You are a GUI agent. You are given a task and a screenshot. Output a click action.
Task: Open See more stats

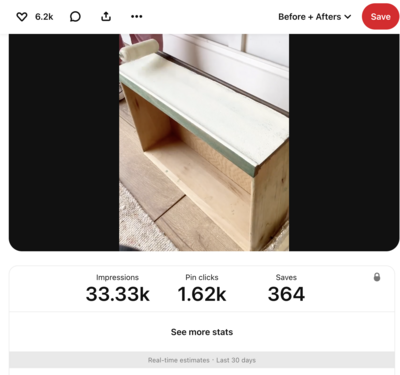click(202, 332)
